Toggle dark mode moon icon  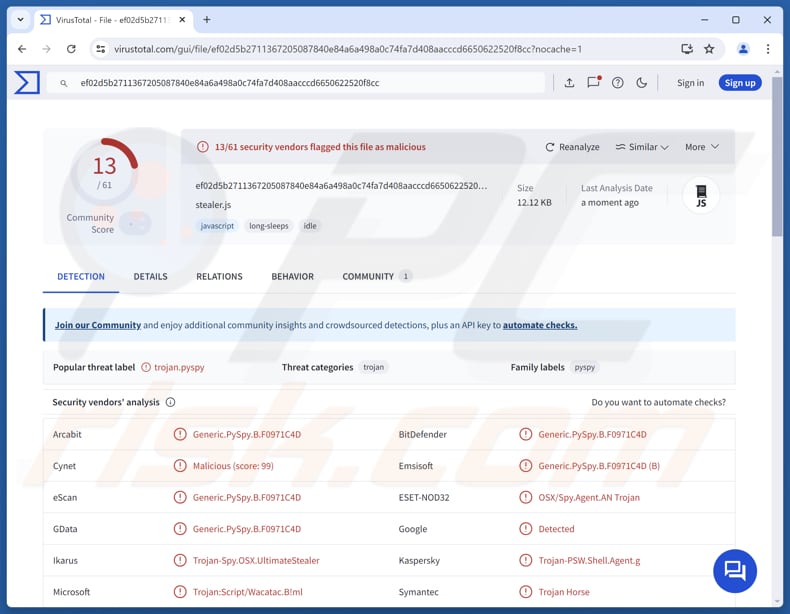point(642,83)
